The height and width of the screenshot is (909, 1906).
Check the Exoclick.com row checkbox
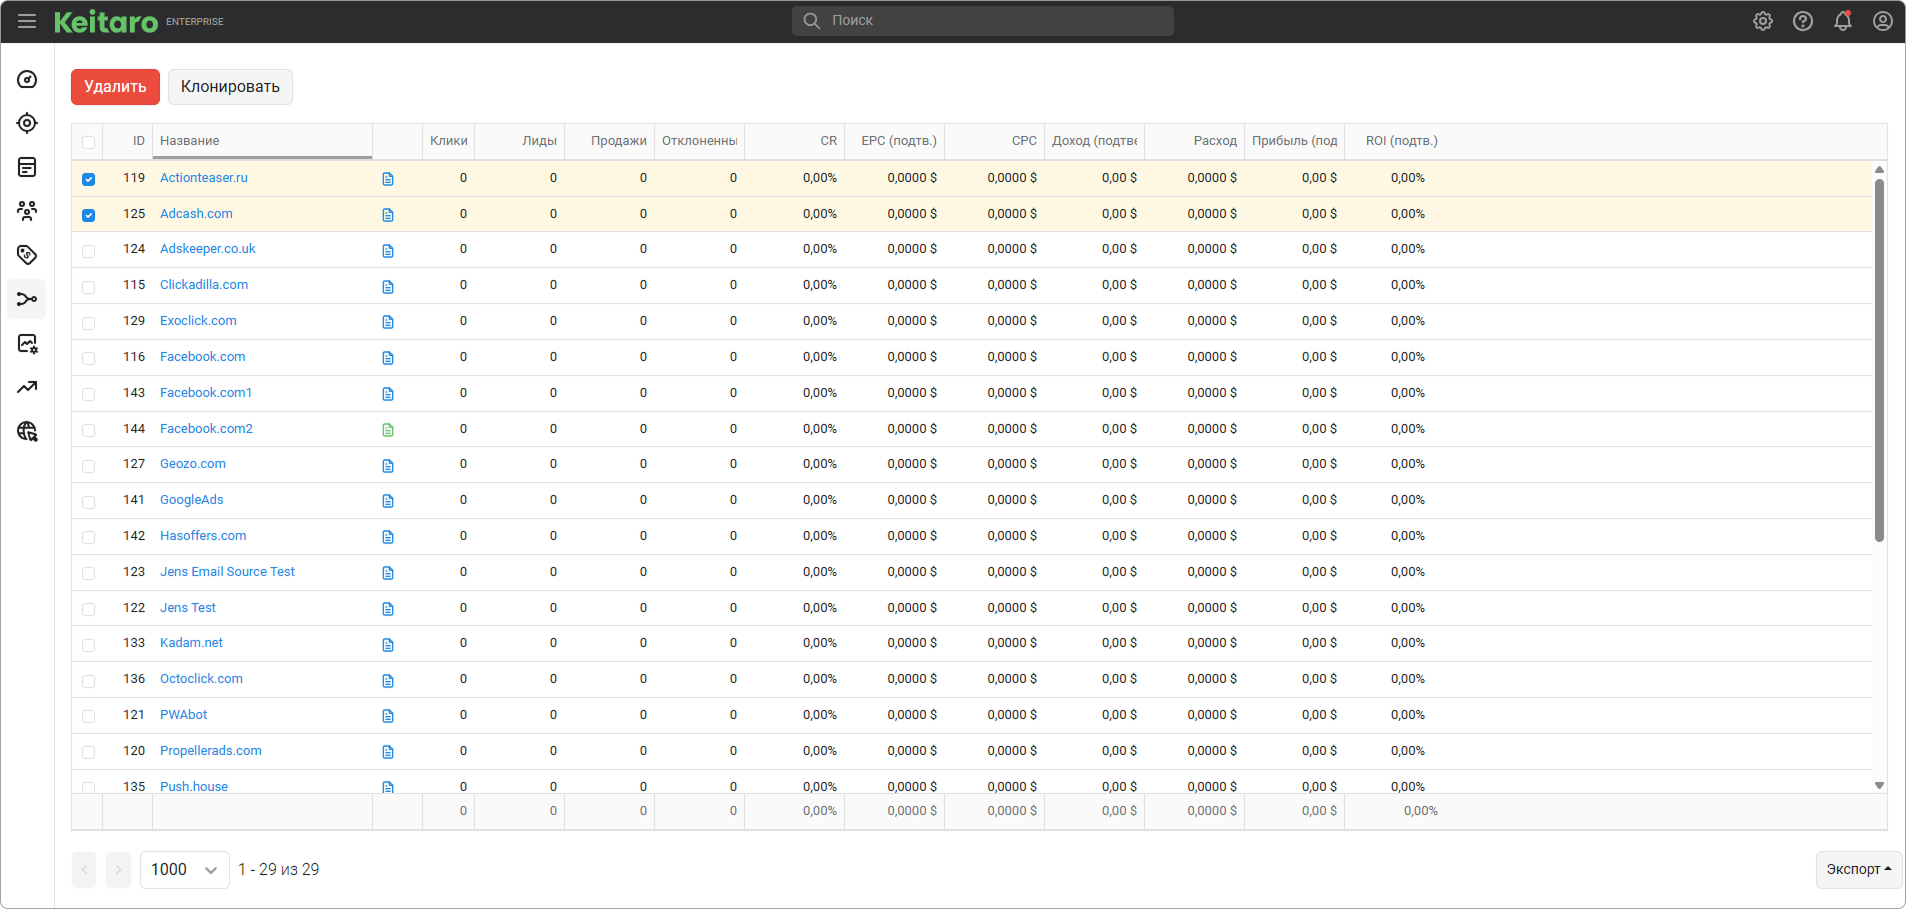[88, 323]
